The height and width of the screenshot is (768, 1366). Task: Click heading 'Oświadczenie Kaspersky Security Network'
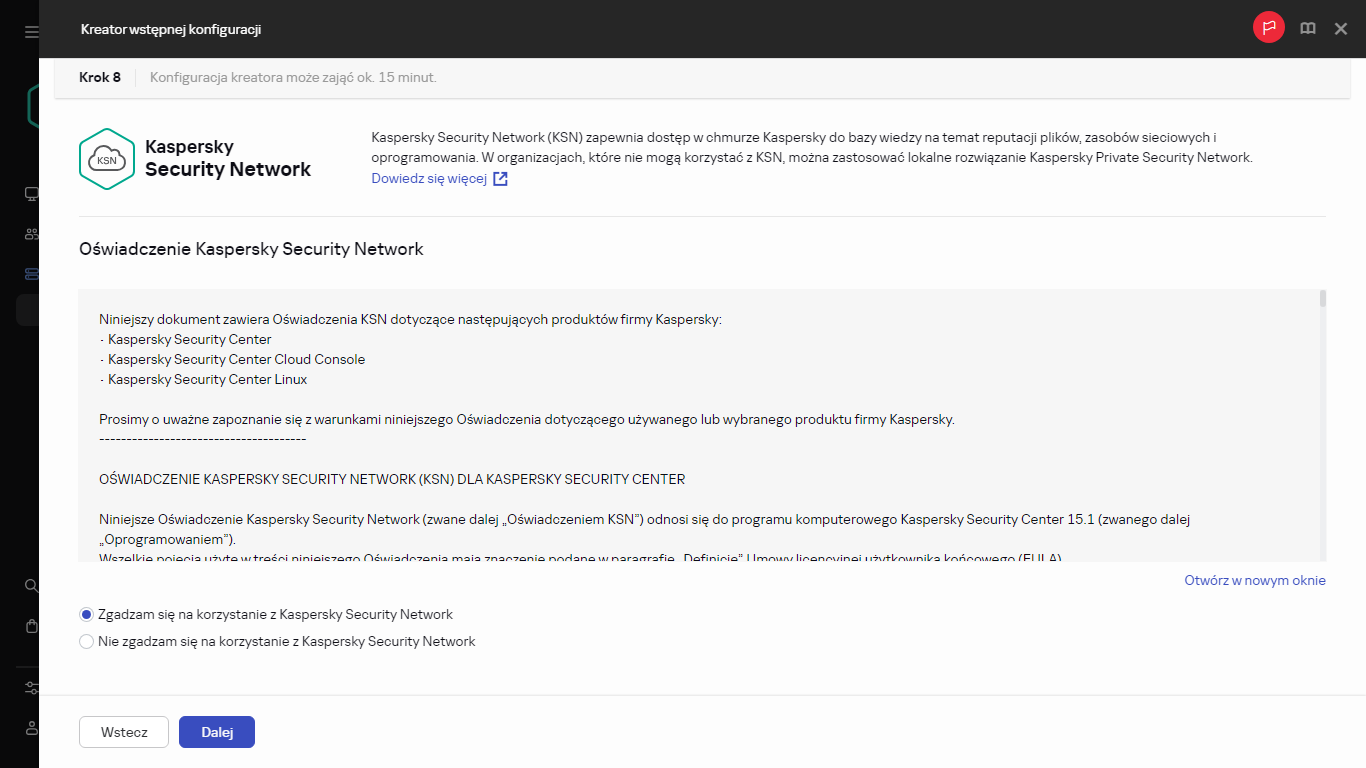point(251,249)
